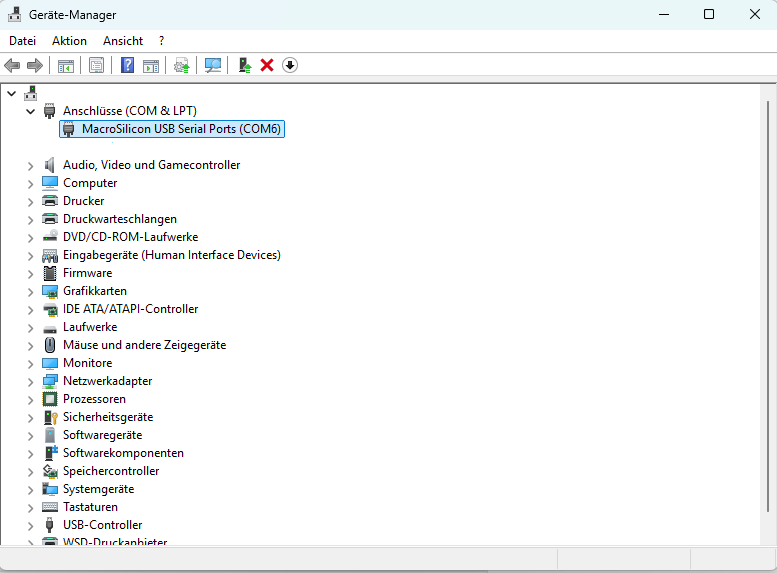The image size is (777, 573).
Task: Expand the Grafikkarten category
Action: pos(30,291)
